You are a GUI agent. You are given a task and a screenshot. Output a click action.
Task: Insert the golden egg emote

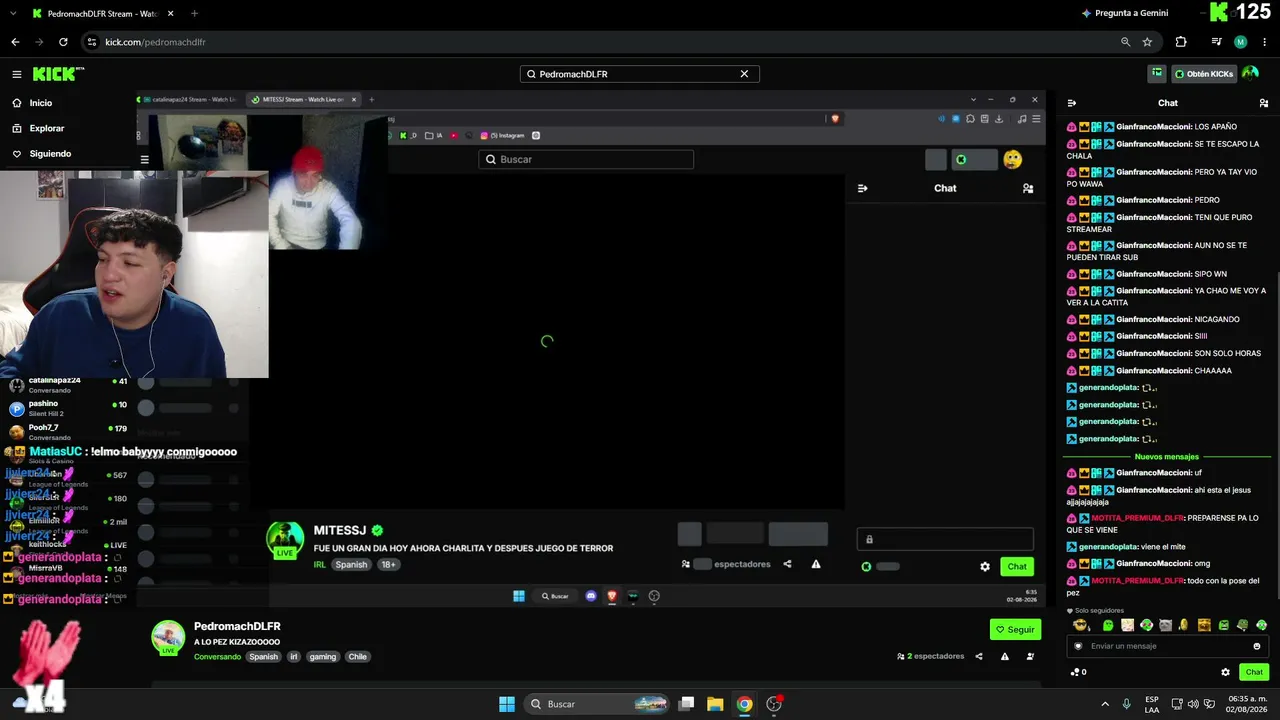[1184, 625]
